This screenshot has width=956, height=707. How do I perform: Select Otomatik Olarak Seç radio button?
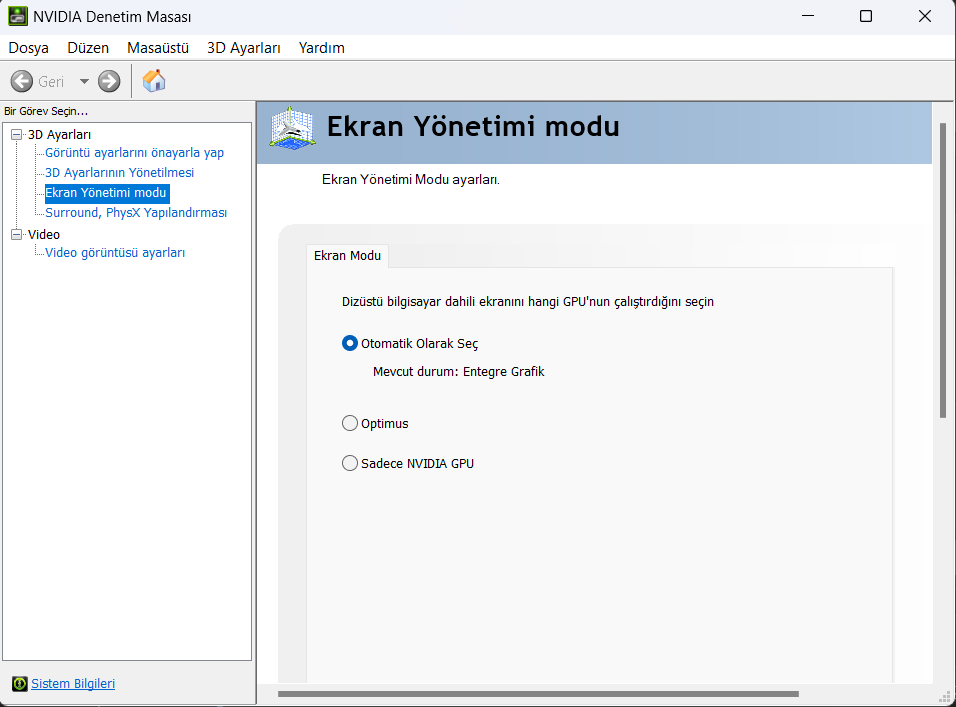pos(349,343)
